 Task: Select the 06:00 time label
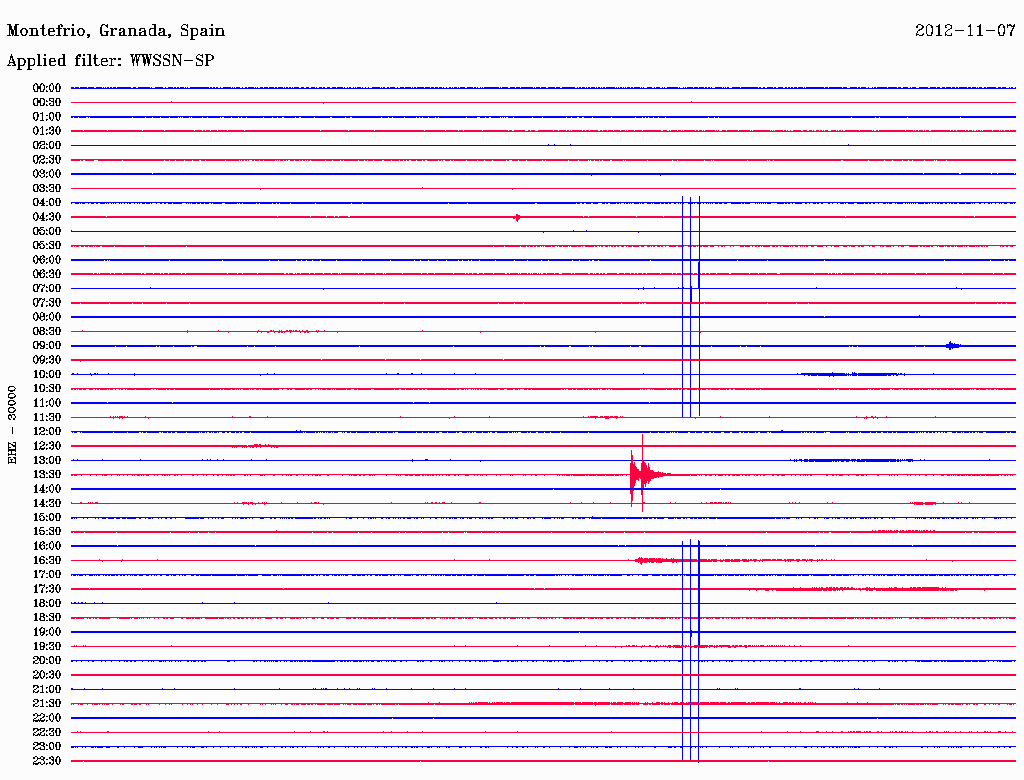(47, 259)
